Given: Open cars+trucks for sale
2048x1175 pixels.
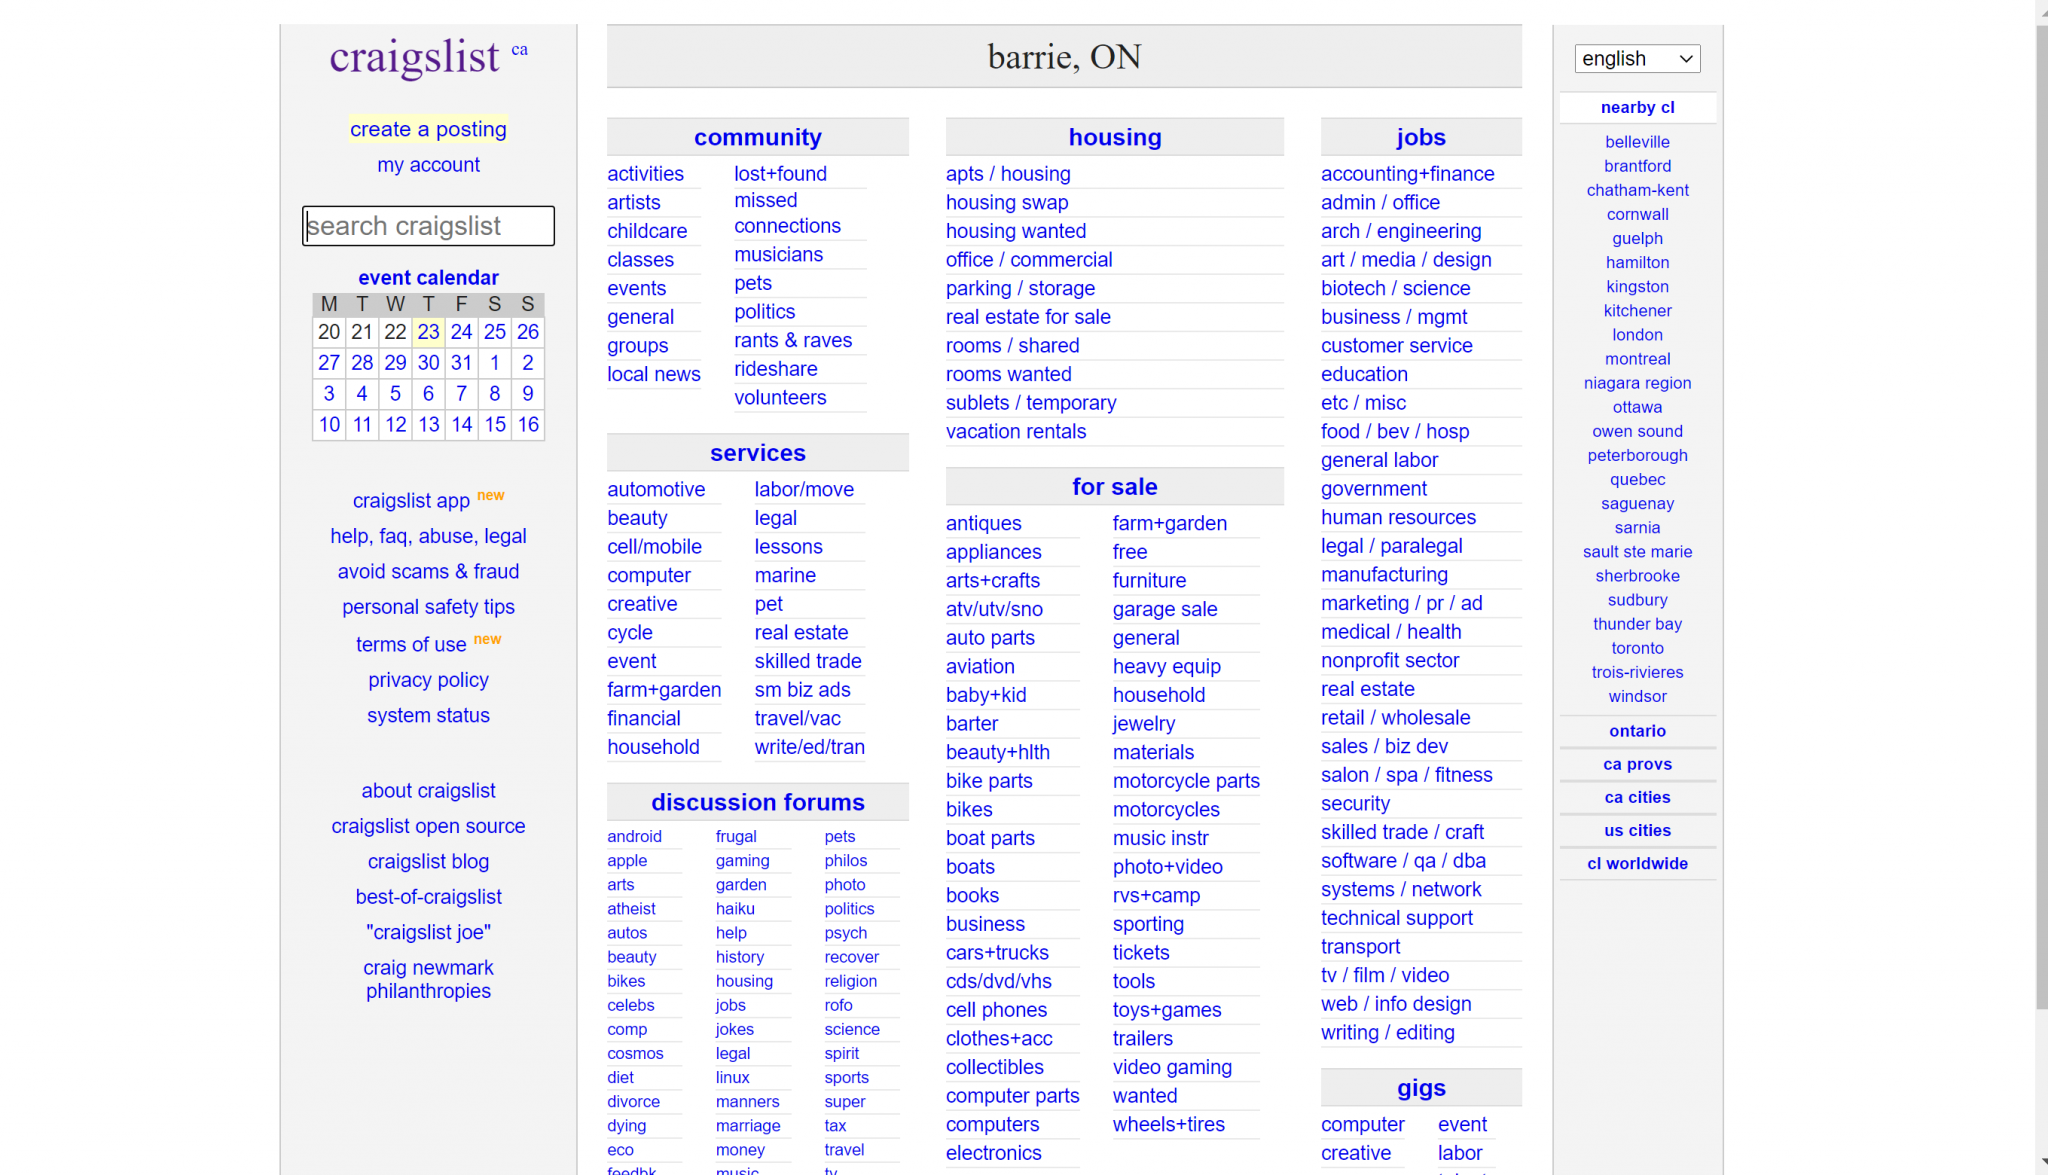Looking at the screenshot, I should coord(997,953).
